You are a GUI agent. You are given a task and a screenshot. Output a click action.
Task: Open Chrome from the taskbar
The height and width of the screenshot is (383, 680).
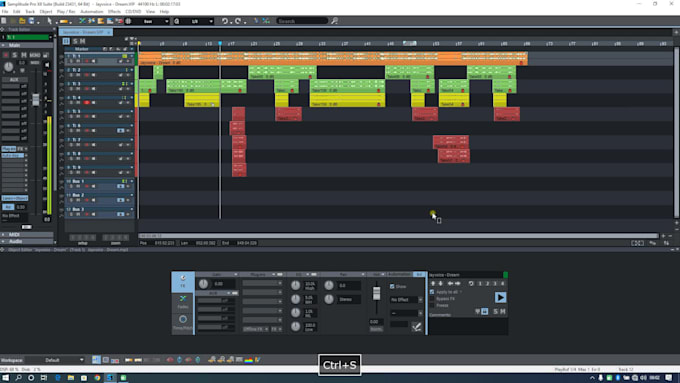click(97, 378)
